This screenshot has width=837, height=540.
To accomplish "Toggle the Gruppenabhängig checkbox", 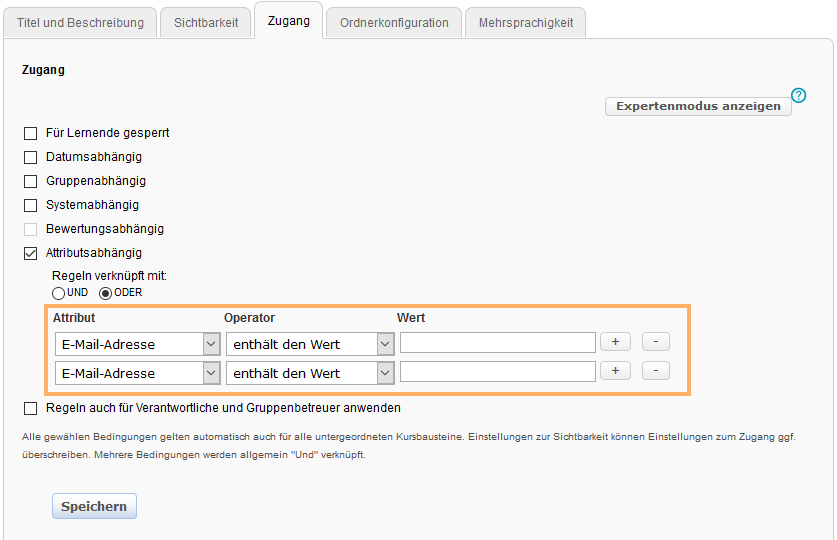I will point(31,181).
